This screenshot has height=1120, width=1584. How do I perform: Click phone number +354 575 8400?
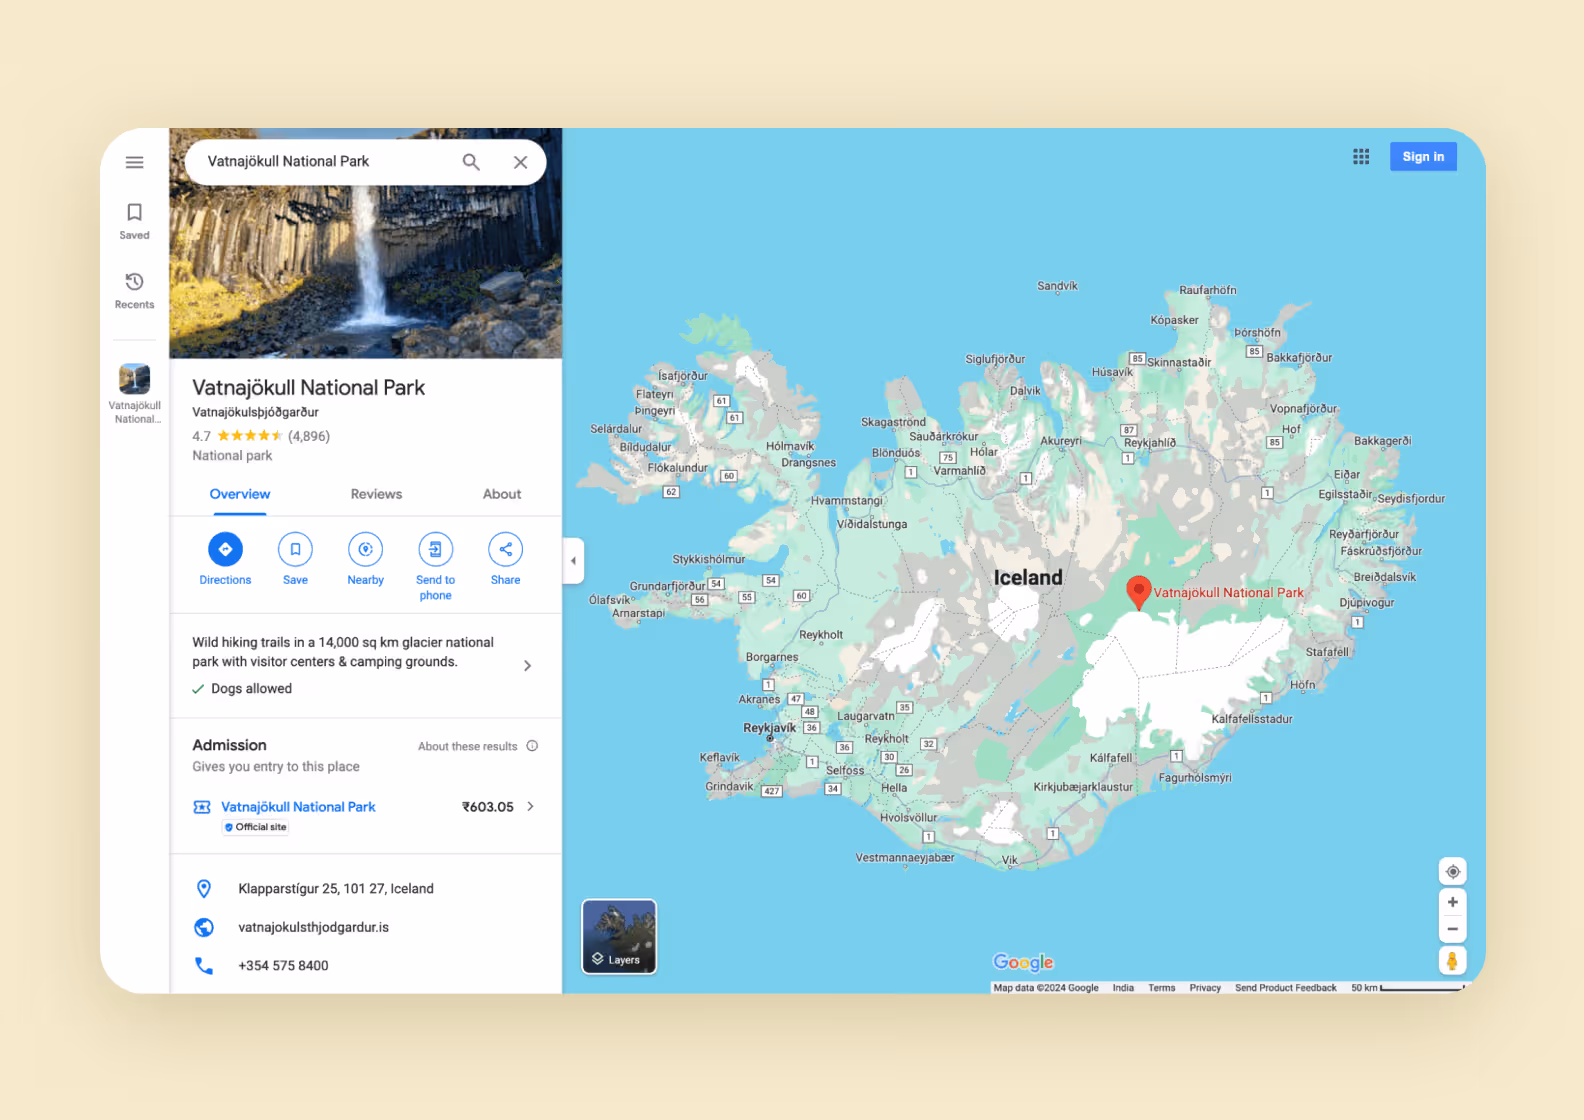283,966
